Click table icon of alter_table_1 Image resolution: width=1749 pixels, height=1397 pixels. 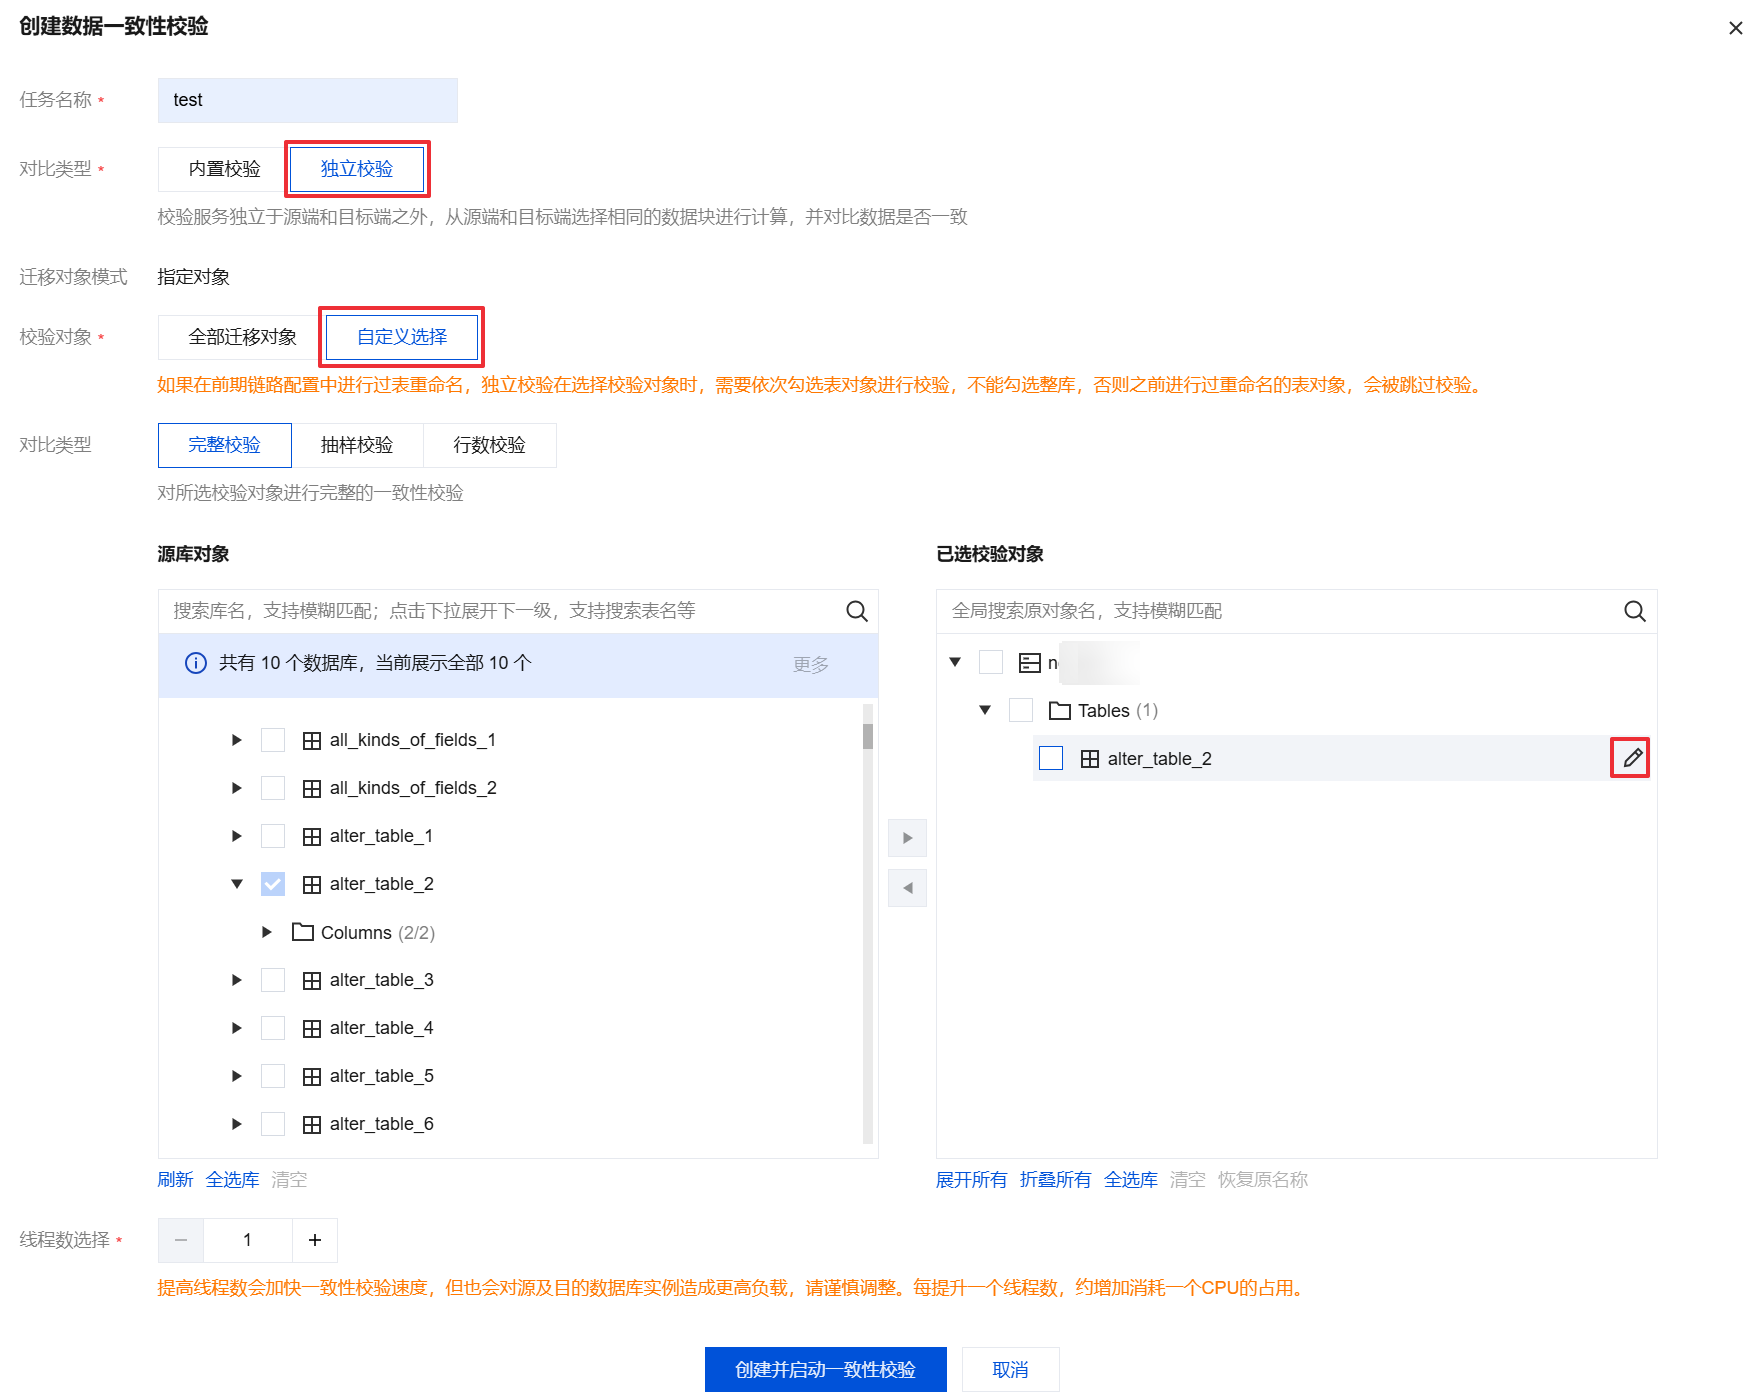click(312, 836)
